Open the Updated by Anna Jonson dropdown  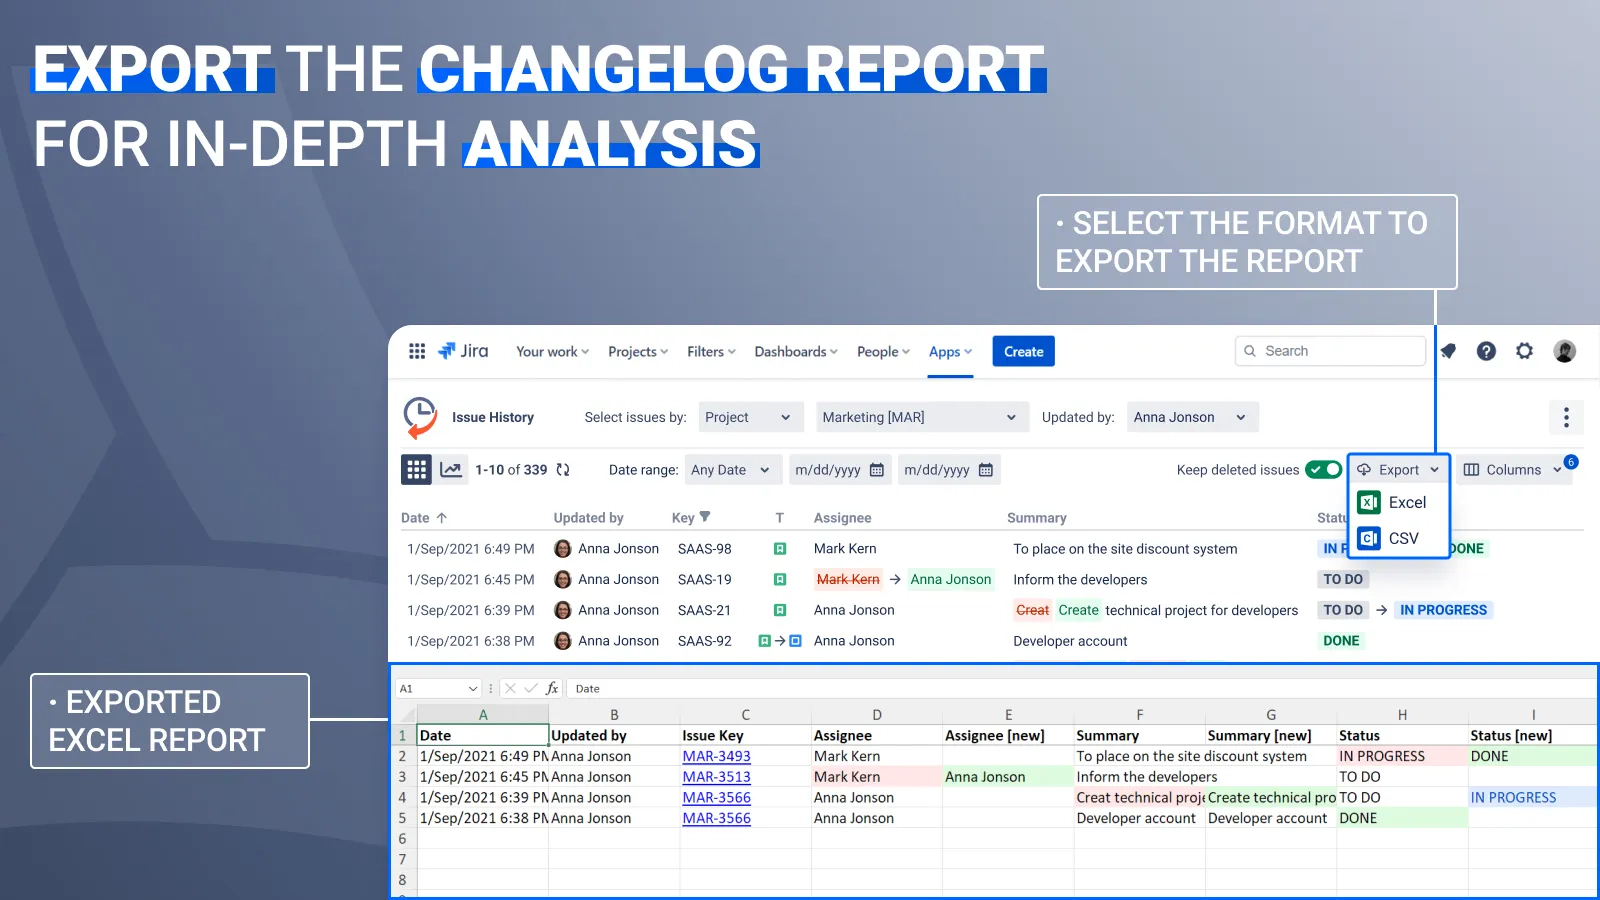point(1190,417)
